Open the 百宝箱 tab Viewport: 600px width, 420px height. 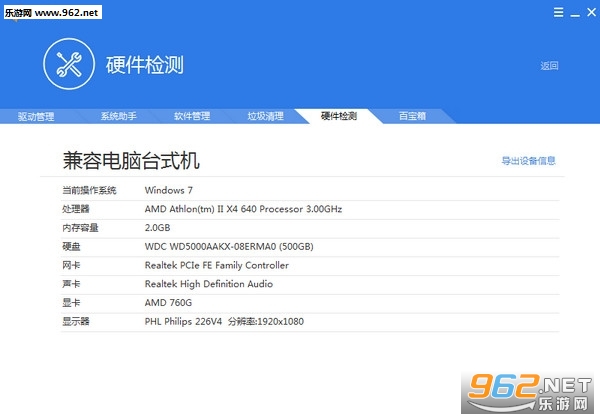pyautogui.click(x=412, y=116)
